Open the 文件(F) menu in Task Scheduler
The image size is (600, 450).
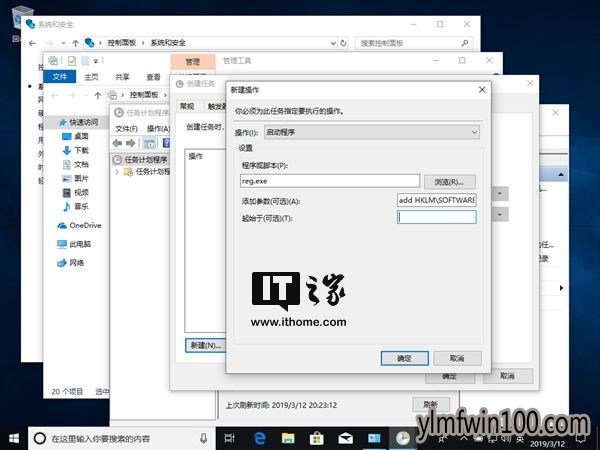[x=125, y=128]
